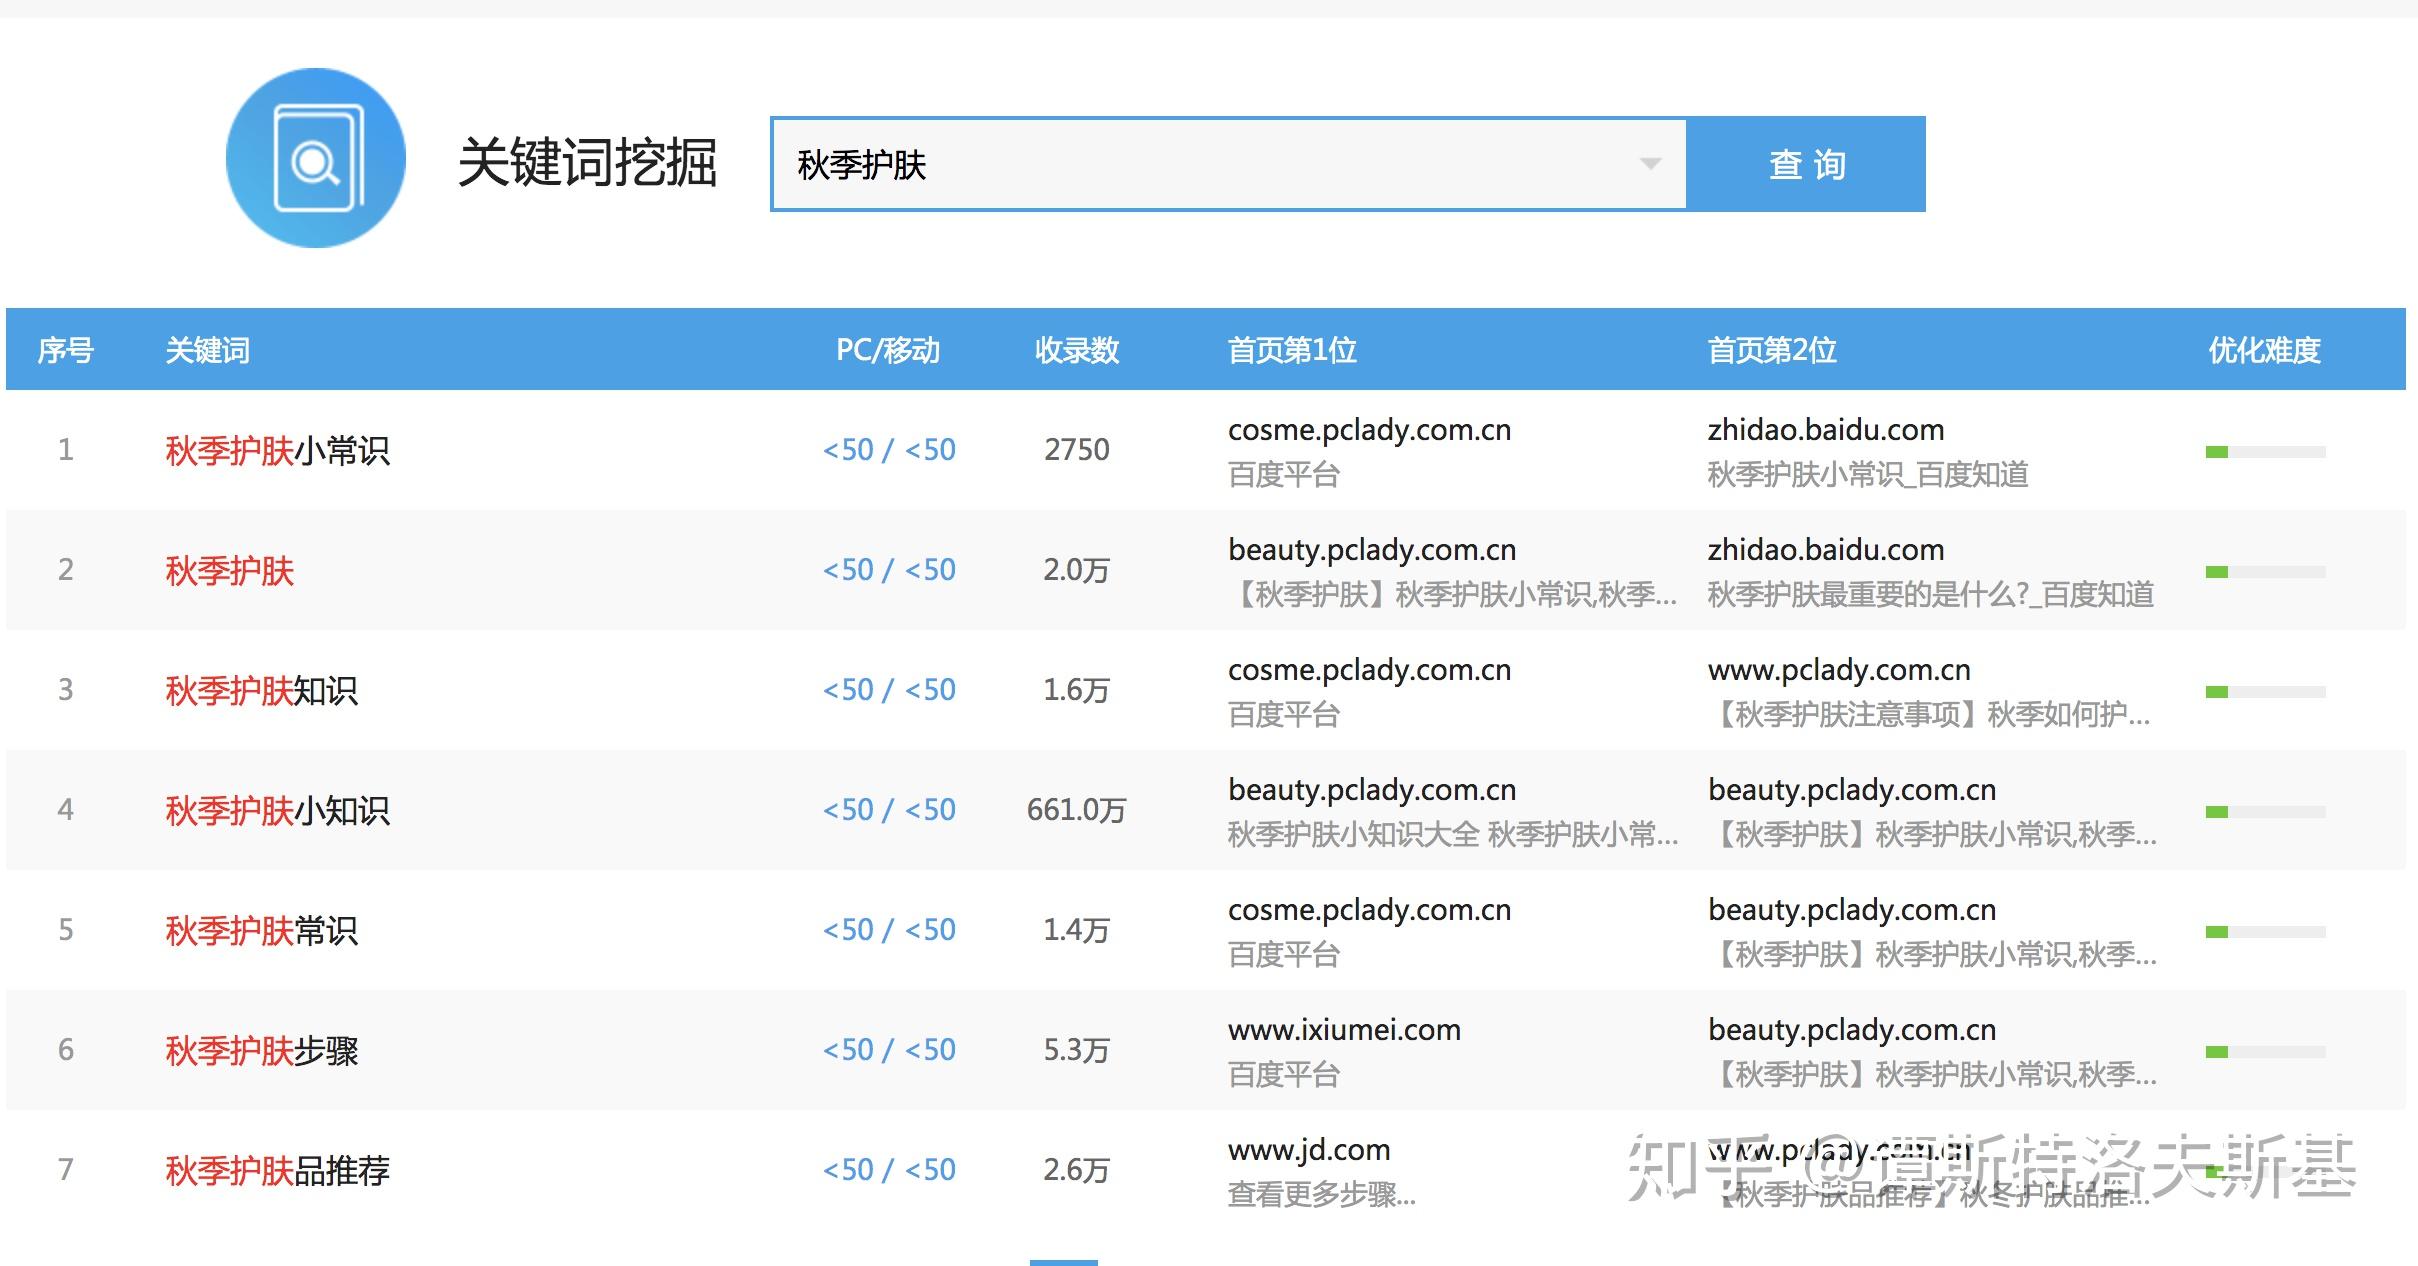Viewport: 2418px width, 1266px height.
Task: Click first-place beauty.pclady.com.cn in row 2
Action: pyautogui.click(x=1372, y=550)
